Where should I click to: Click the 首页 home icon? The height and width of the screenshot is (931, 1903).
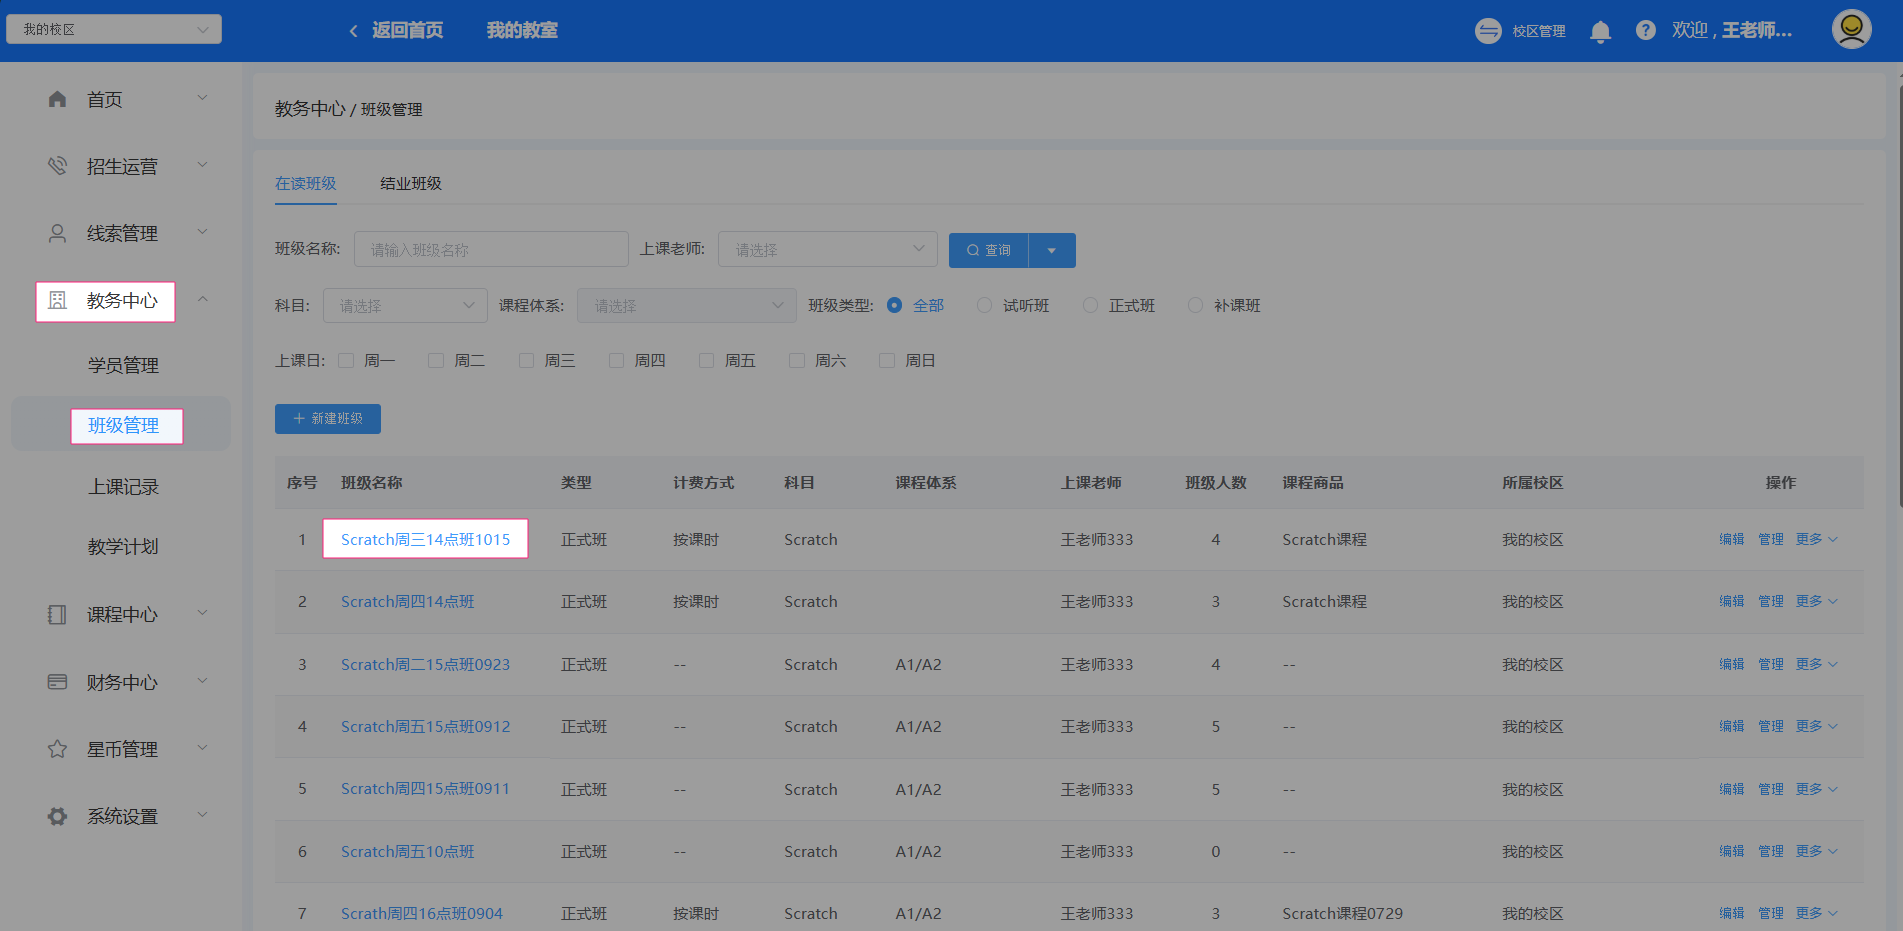click(57, 99)
